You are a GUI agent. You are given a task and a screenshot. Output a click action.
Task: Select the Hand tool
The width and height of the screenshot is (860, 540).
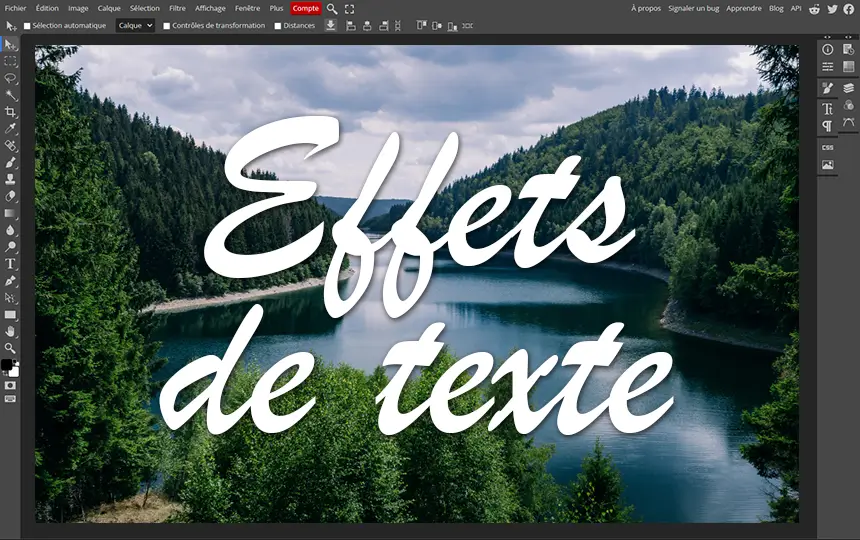click(x=10, y=331)
